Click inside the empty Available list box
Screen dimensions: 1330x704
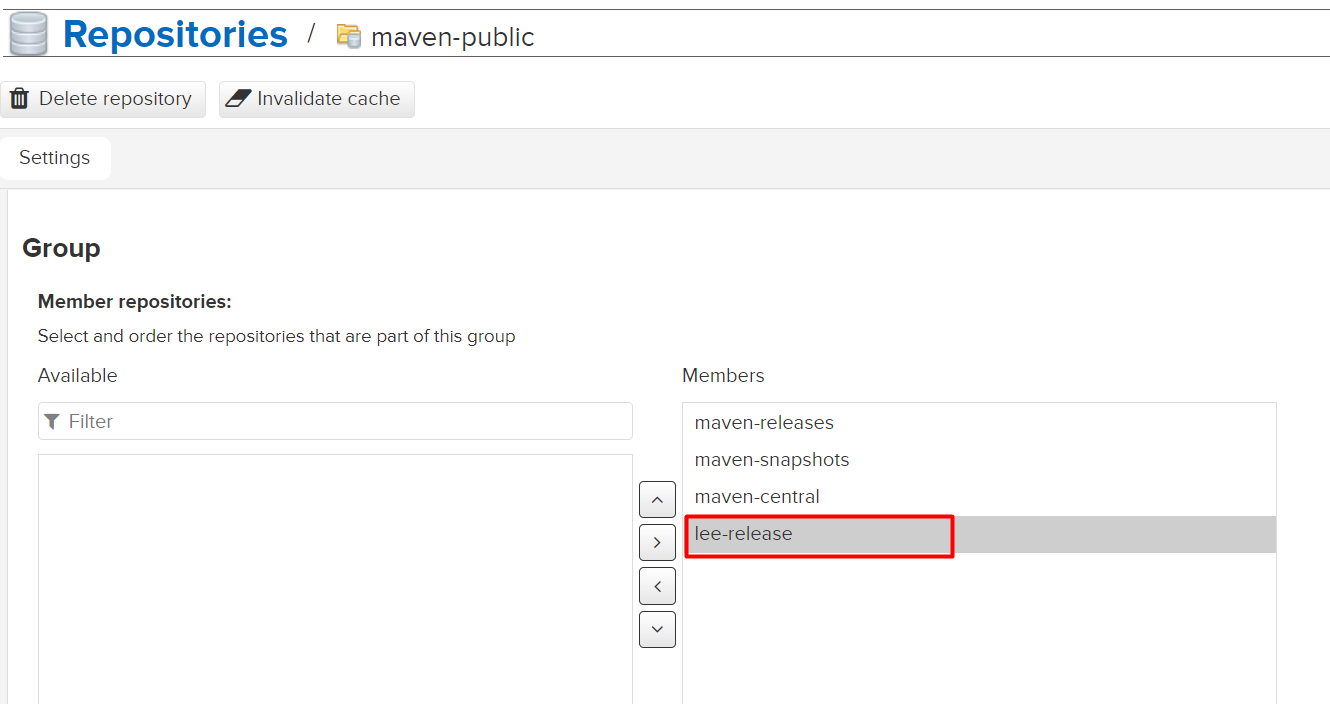[335, 578]
